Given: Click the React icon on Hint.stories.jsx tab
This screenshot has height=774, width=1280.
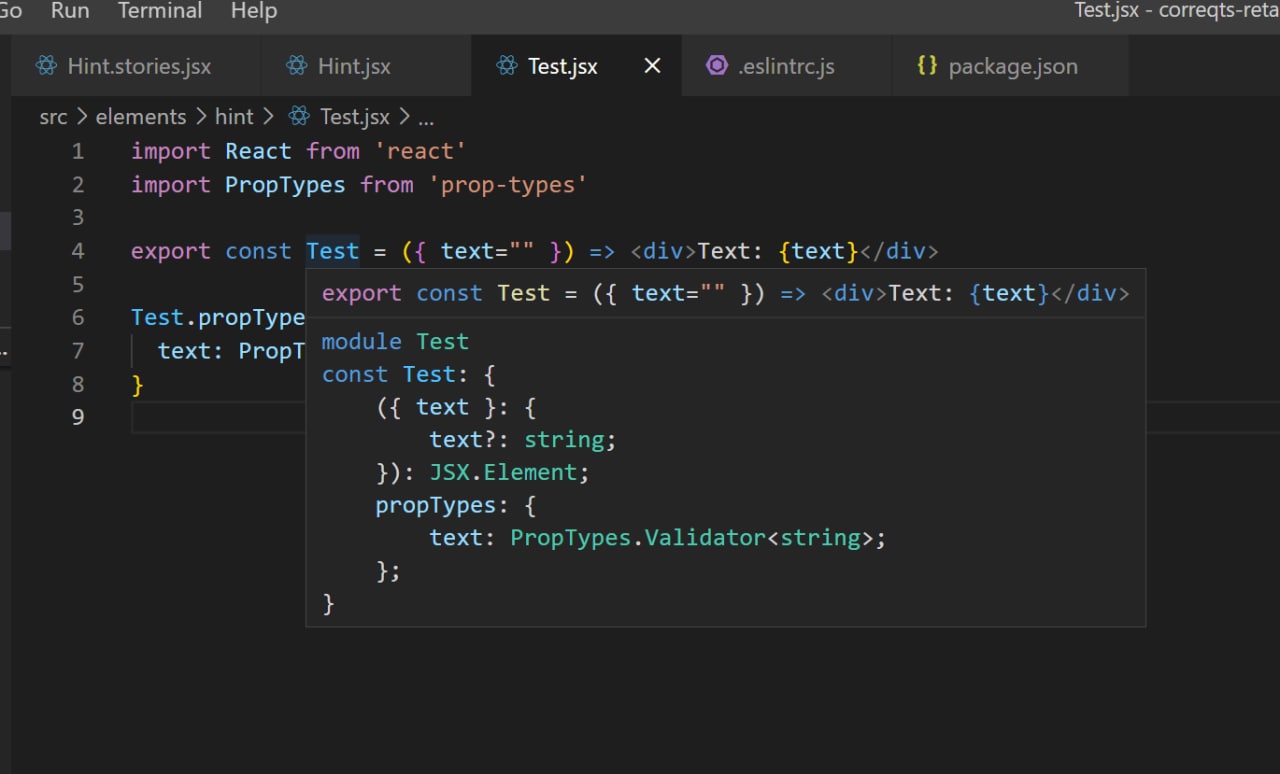Looking at the screenshot, I should click(x=46, y=66).
